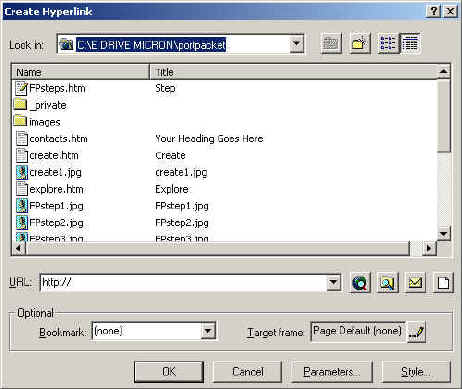This screenshot has height=389, width=462.
Task: Click pencil icon to change target frame
Action: (416, 332)
